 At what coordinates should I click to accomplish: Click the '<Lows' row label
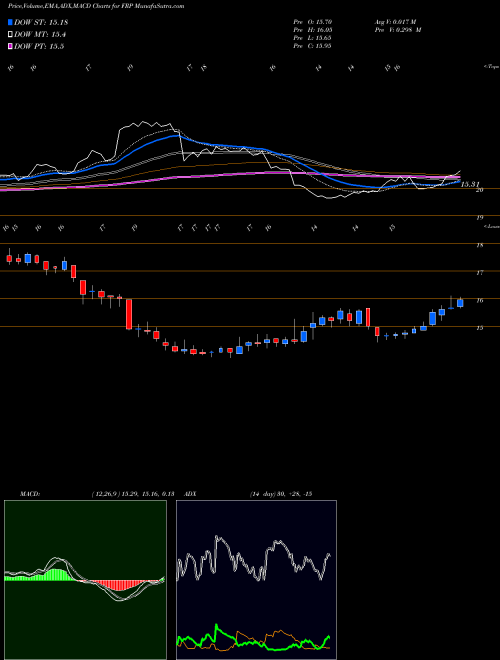(x=492, y=226)
